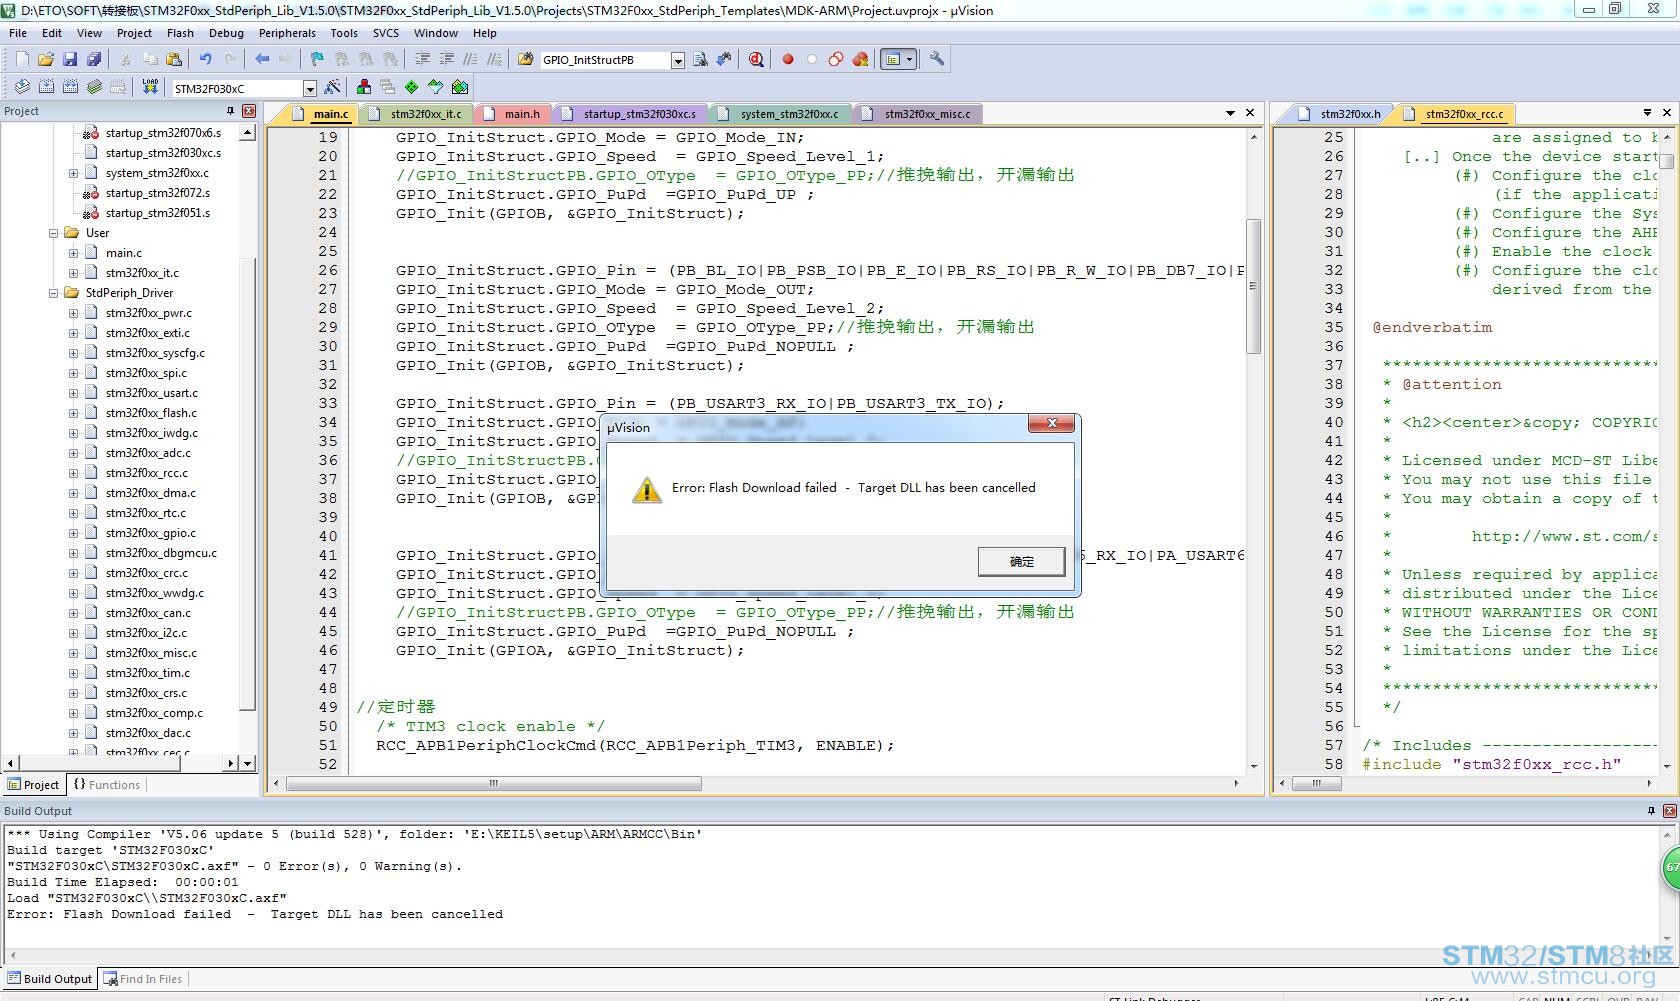Close the µVision error dialog
The width and height of the screenshot is (1680, 1001).
tap(1052, 424)
